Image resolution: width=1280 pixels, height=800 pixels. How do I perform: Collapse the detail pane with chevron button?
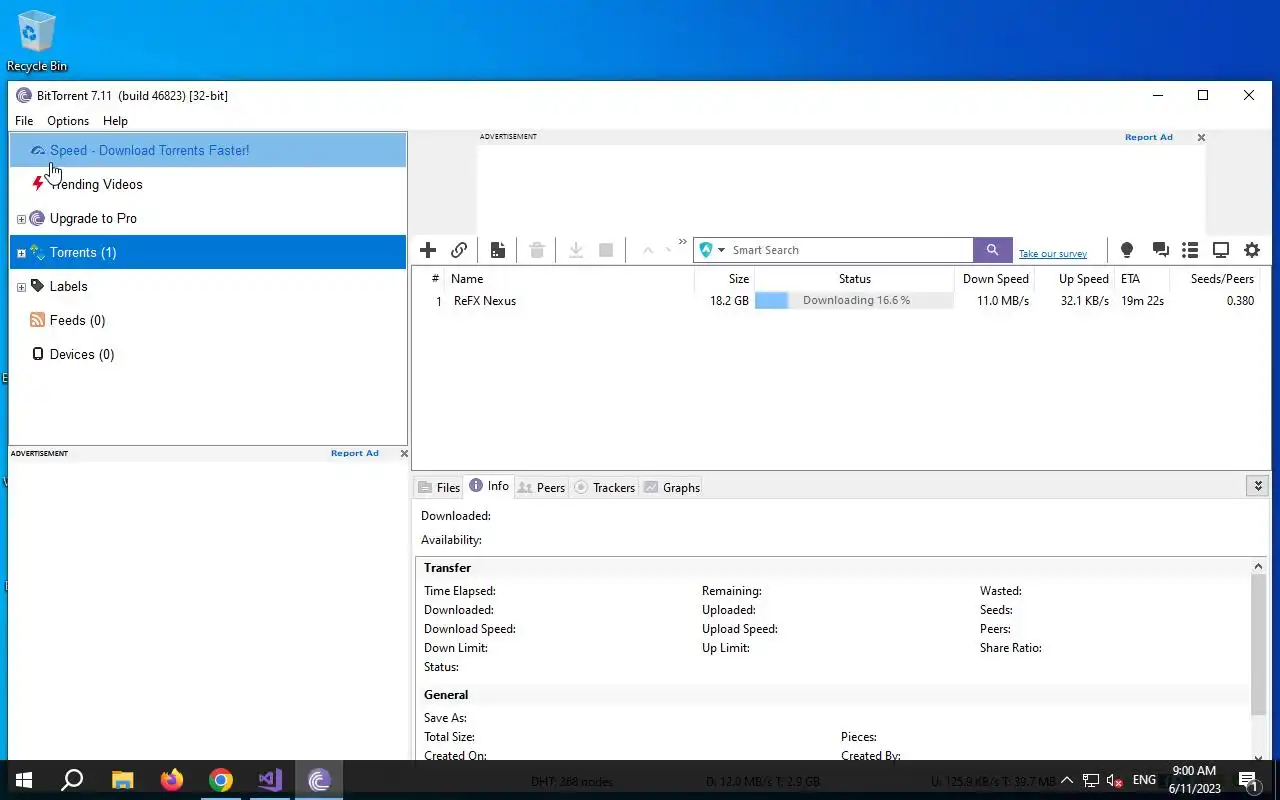point(1258,486)
